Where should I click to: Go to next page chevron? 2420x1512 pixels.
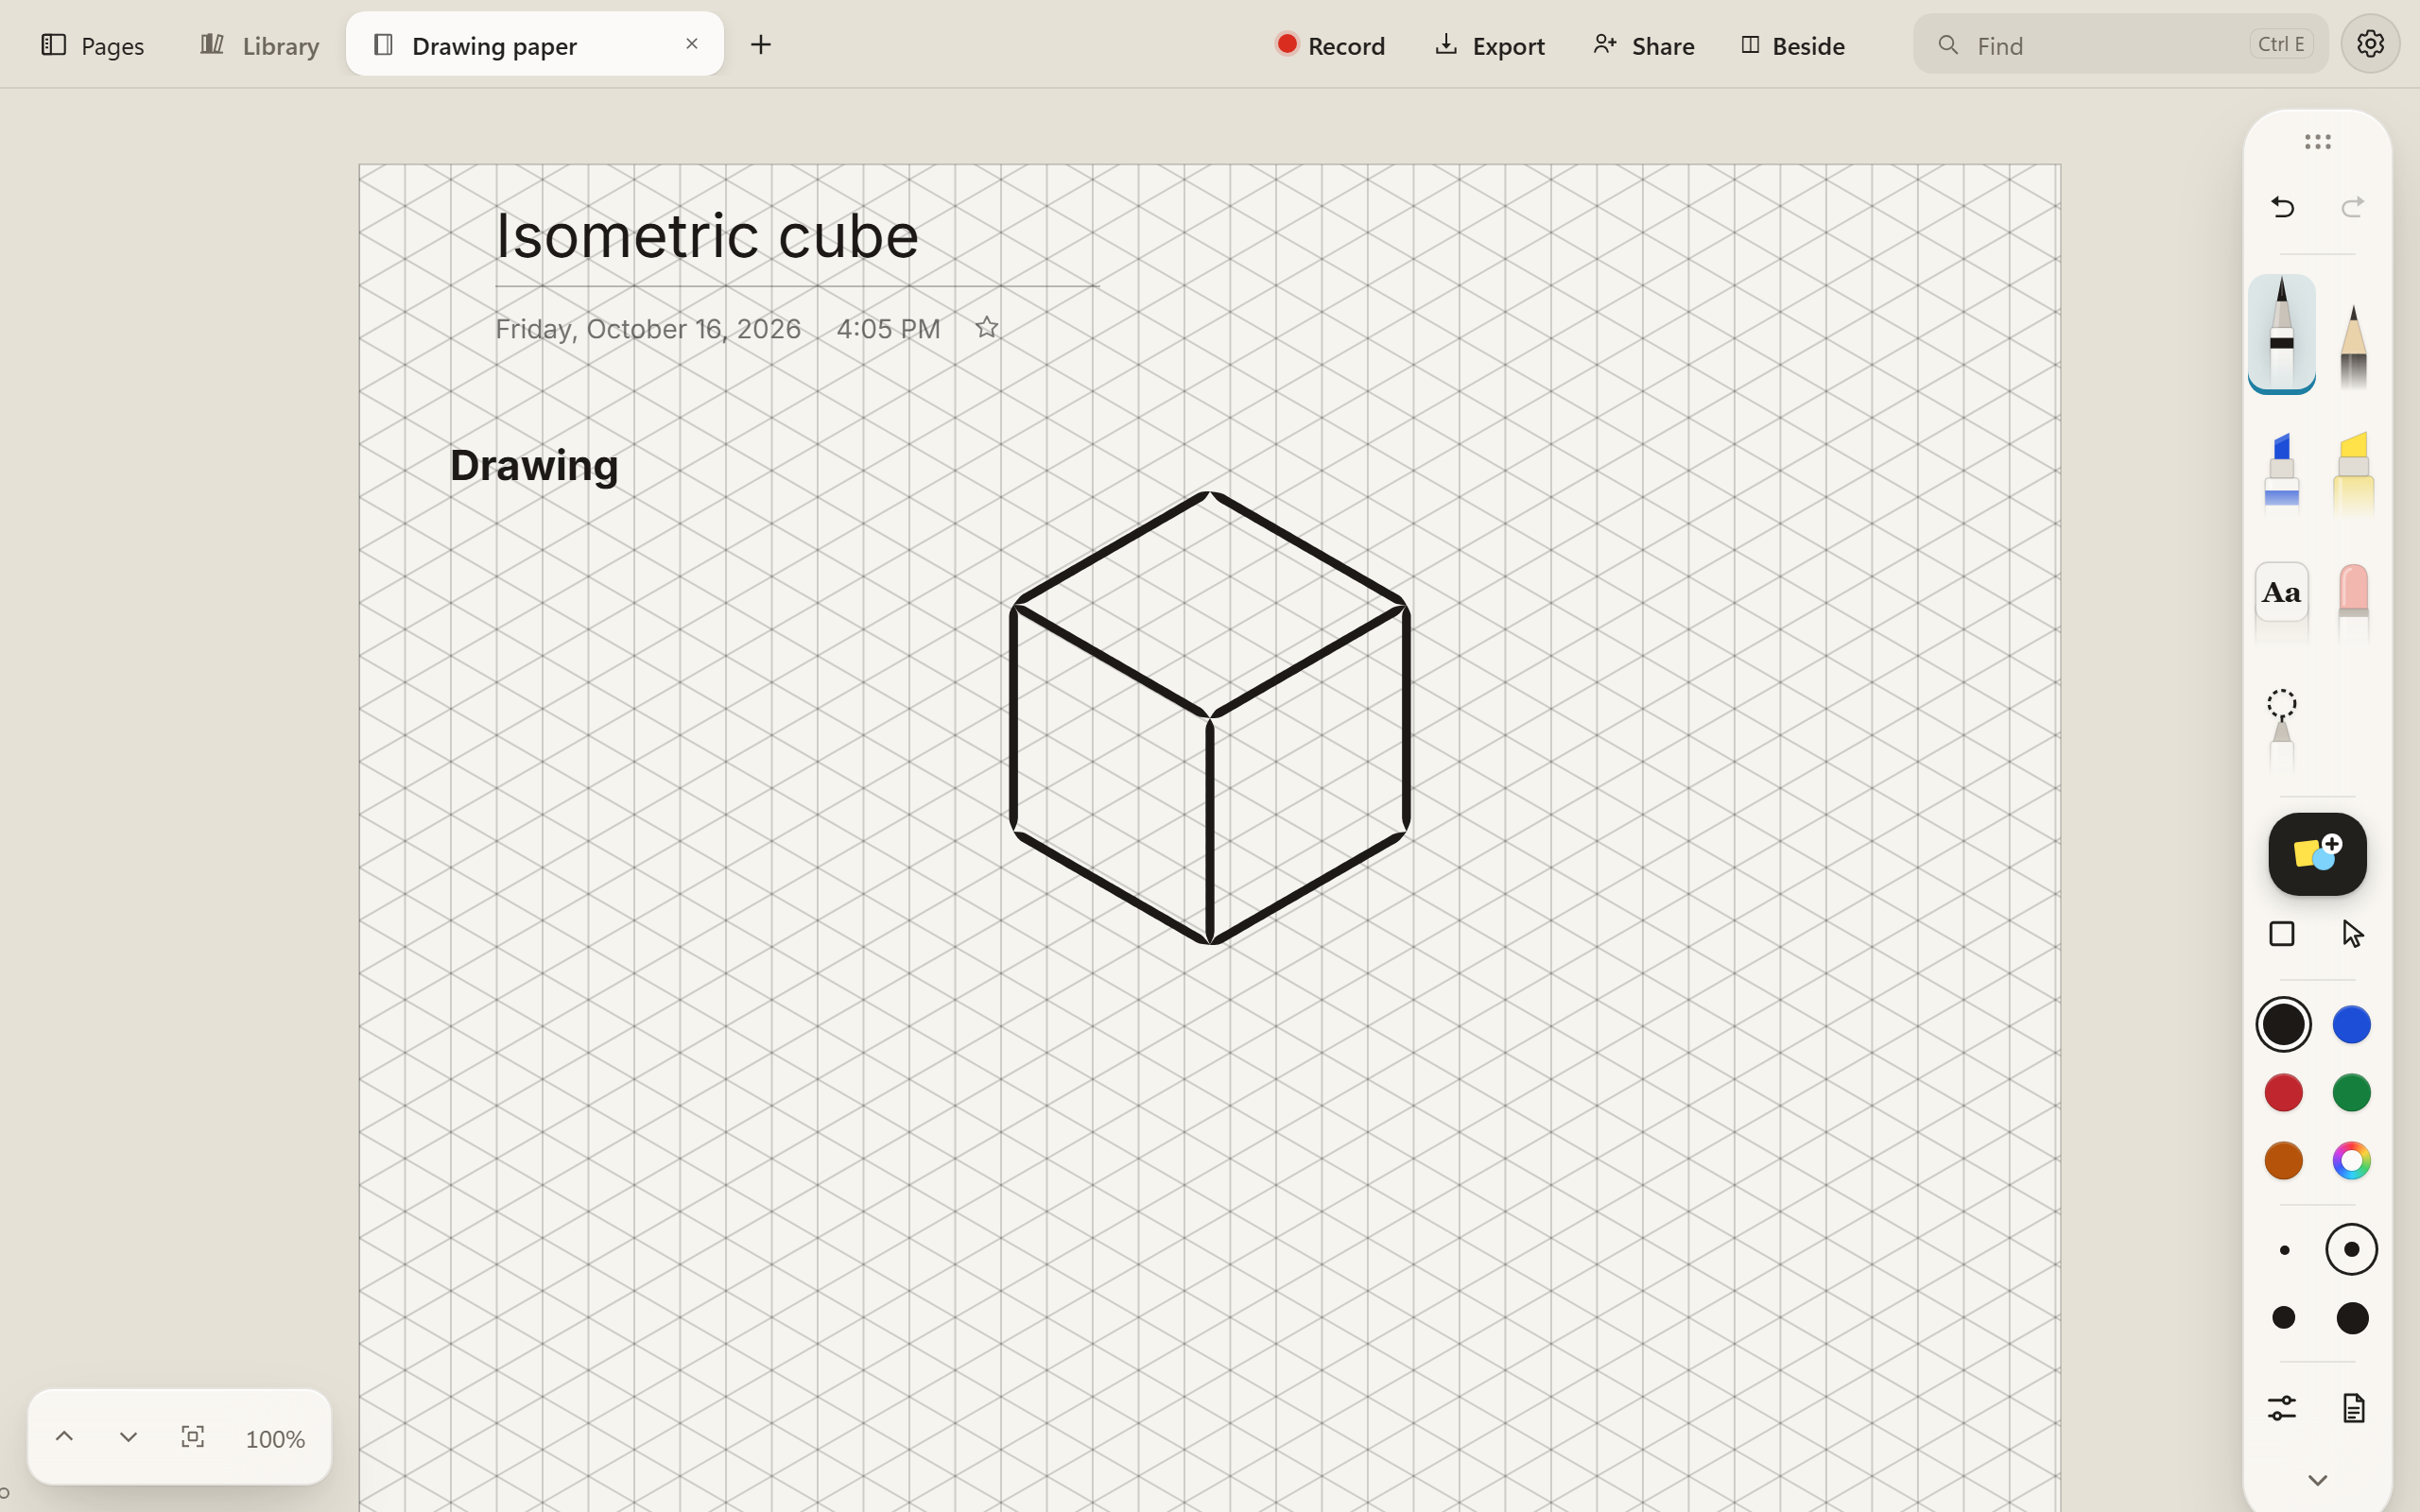click(x=128, y=1437)
